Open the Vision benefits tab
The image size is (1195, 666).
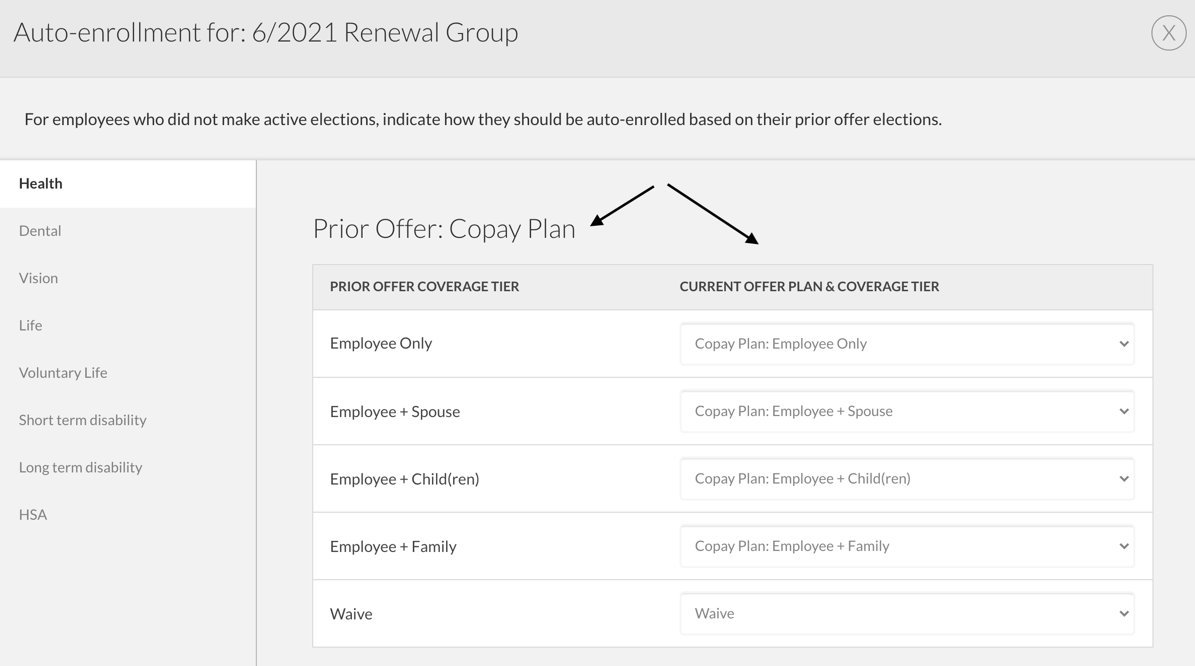click(x=128, y=278)
